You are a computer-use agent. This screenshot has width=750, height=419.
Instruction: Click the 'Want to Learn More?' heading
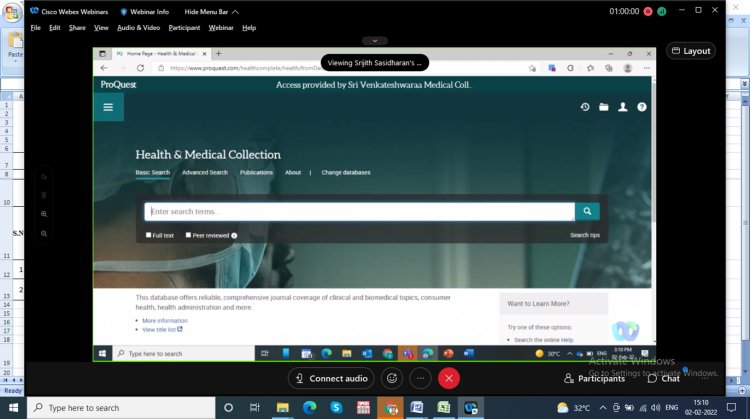[x=538, y=304]
